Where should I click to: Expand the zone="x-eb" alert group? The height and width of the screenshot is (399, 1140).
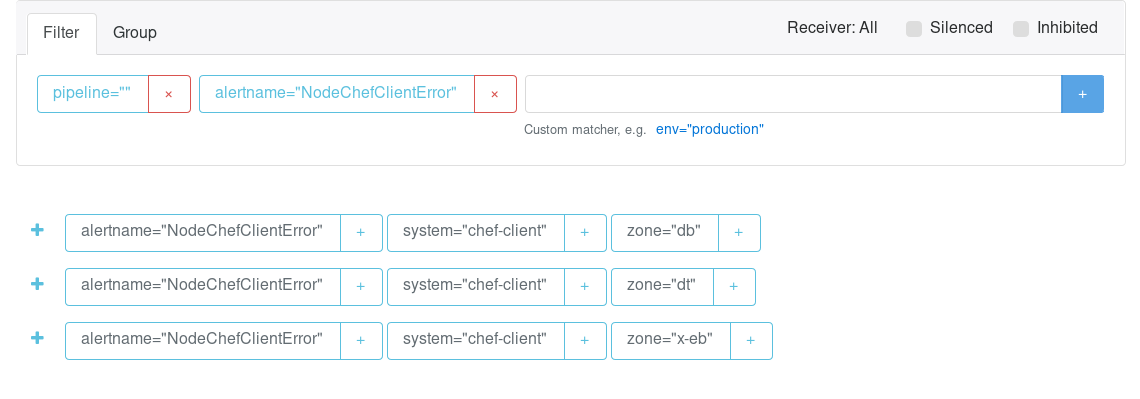point(37,337)
